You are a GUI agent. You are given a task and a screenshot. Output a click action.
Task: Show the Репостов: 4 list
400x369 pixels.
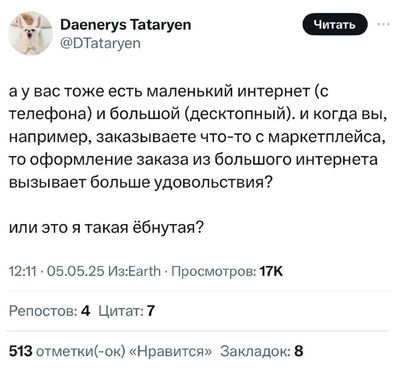pyautogui.click(x=50, y=311)
